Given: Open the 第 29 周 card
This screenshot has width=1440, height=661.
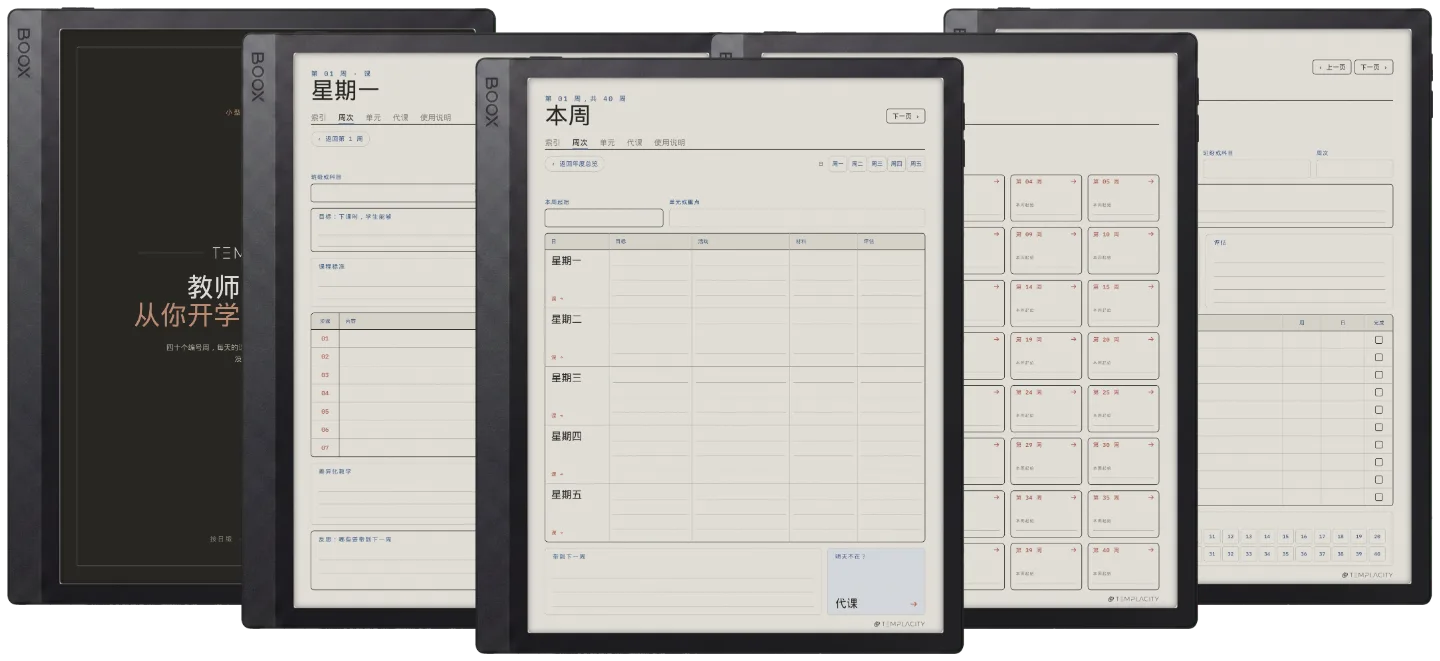Looking at the screenshot, I should click(1046, 461).
